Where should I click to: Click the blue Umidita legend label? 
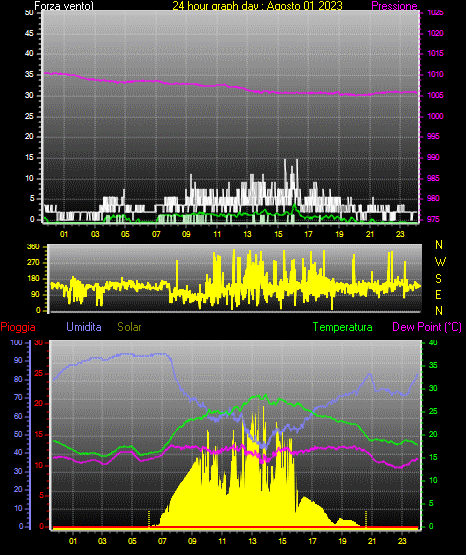coord(84,327)
